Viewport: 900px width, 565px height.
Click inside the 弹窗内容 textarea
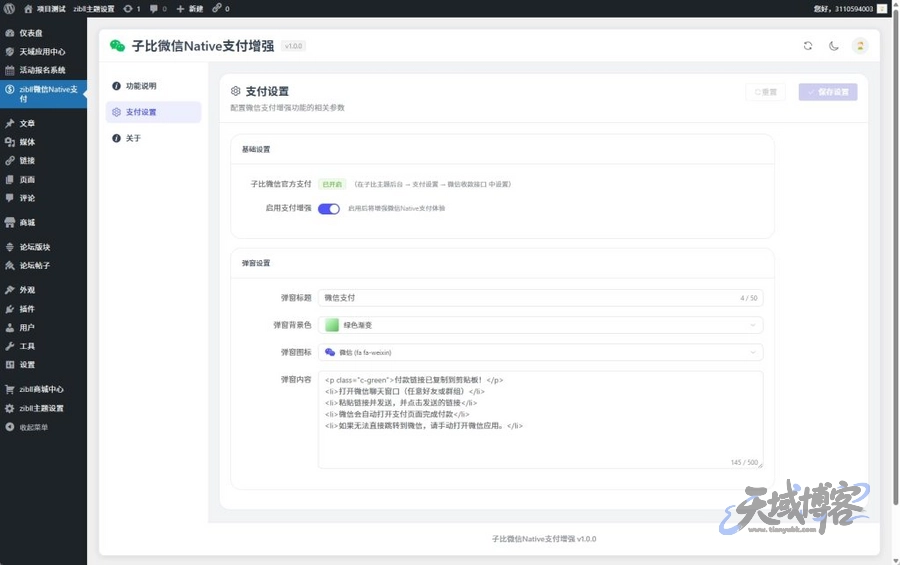[x=541, y=420]
